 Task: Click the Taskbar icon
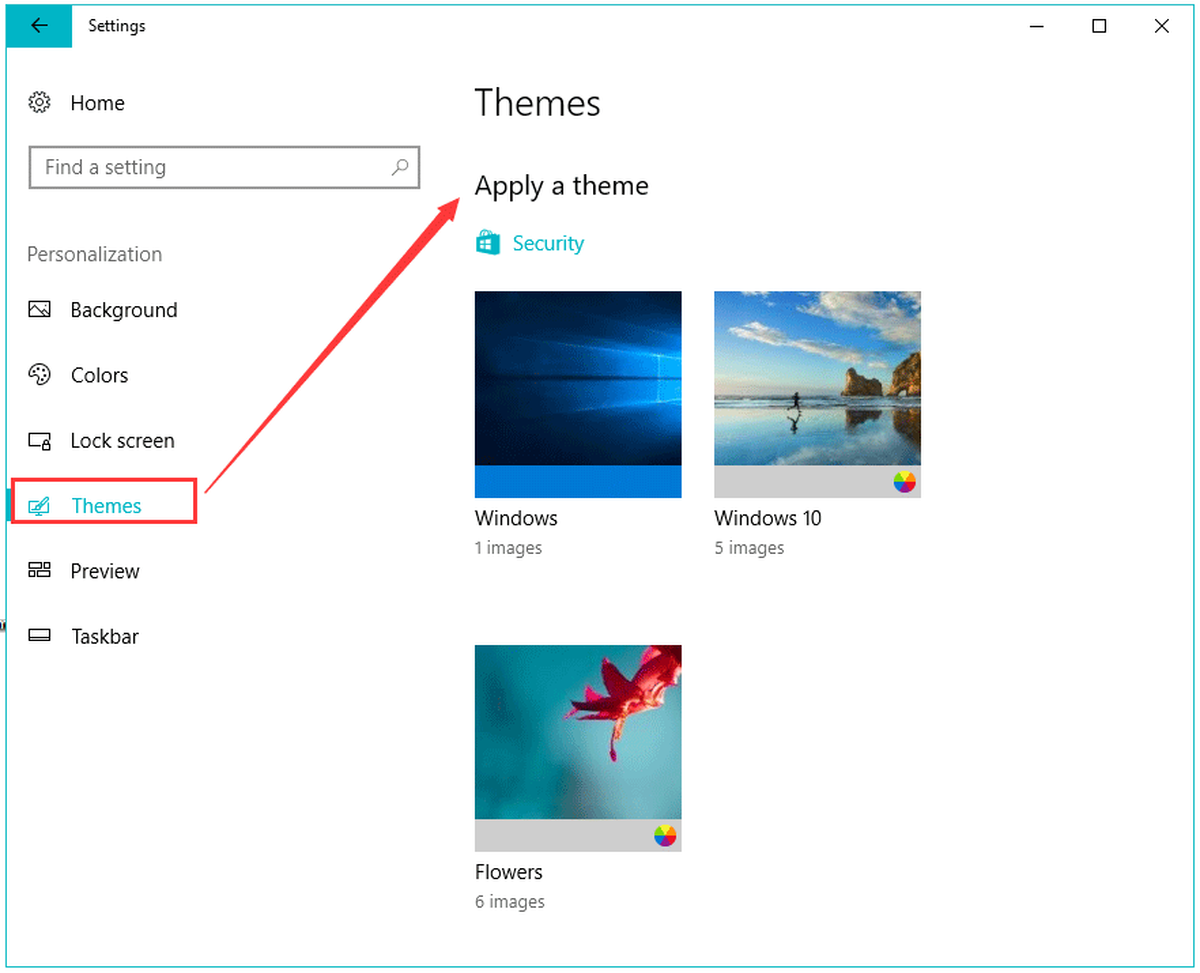pos(39,636)
